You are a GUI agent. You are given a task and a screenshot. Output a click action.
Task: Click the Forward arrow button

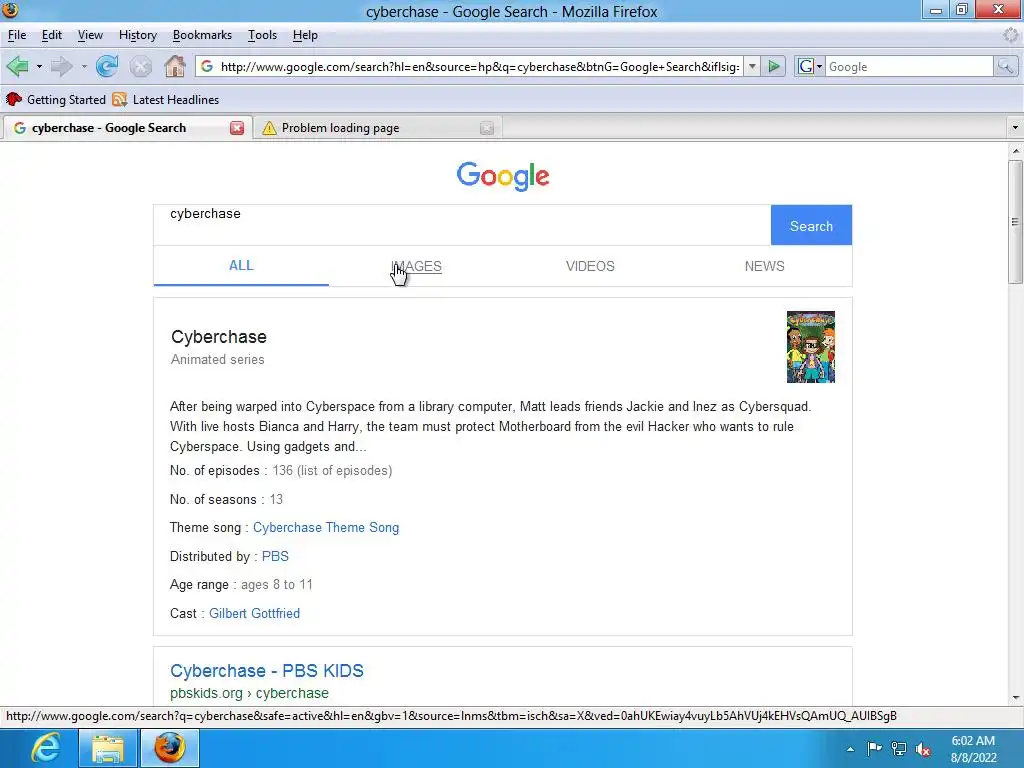click(x=62, y=67)
